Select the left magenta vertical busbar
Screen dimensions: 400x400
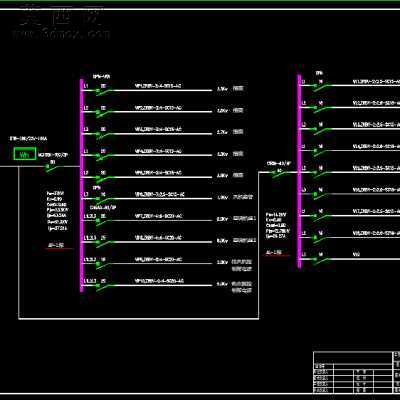tap(82, 185)
